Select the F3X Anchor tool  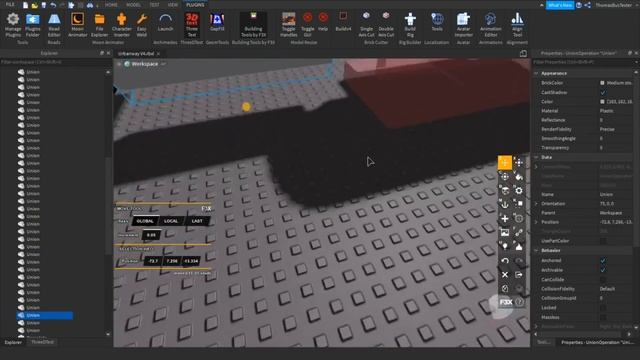pos(505,204)
